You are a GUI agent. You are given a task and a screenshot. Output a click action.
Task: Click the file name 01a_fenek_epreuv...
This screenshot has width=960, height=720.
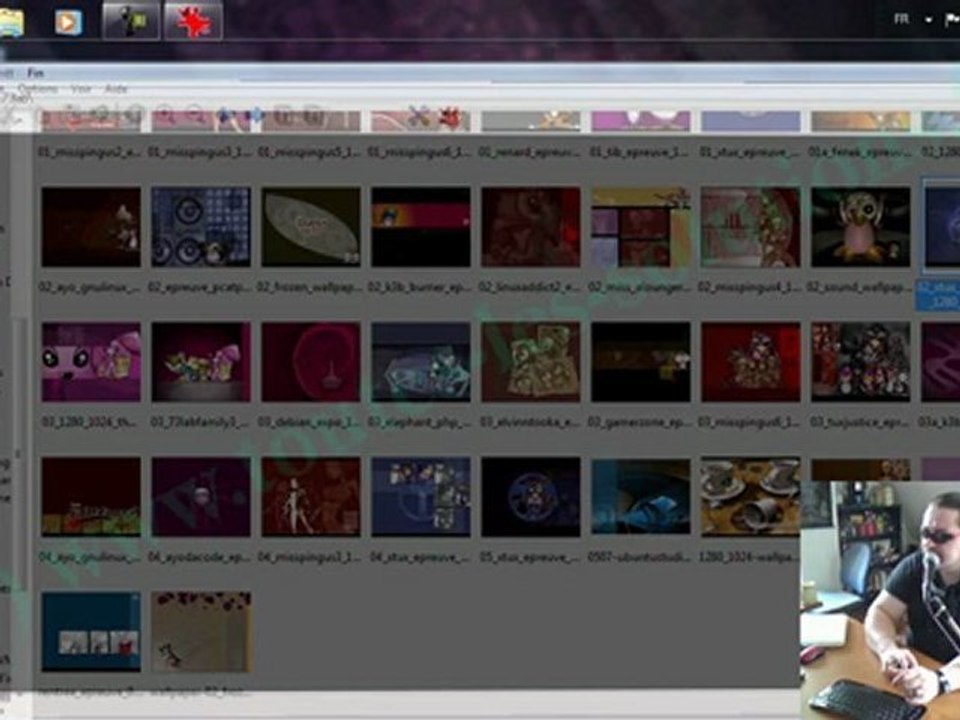[860, 152]
